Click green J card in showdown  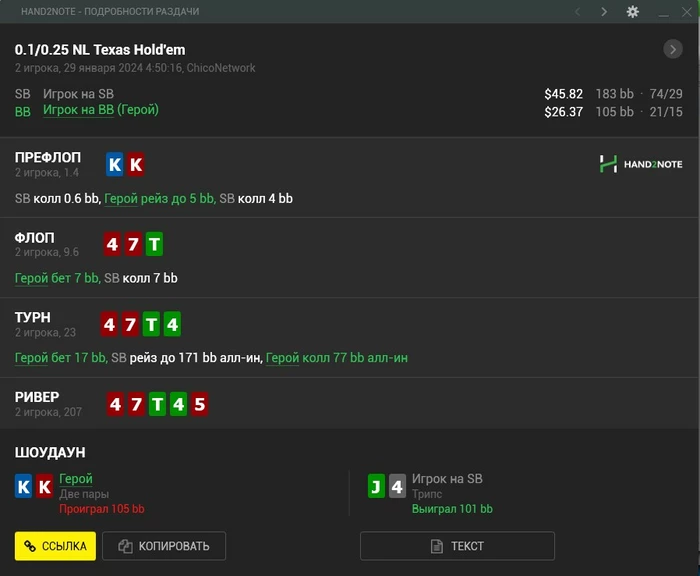tap(376, 486)
